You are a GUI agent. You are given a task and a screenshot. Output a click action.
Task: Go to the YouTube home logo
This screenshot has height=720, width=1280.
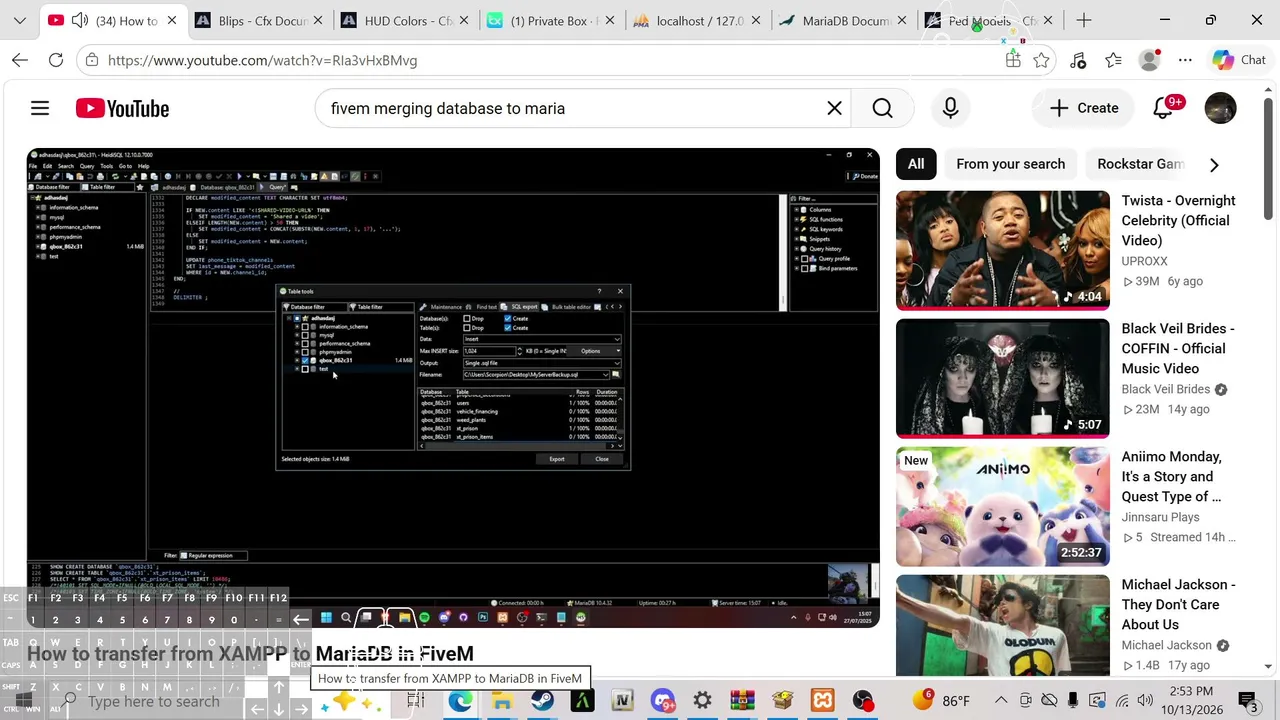122,108
